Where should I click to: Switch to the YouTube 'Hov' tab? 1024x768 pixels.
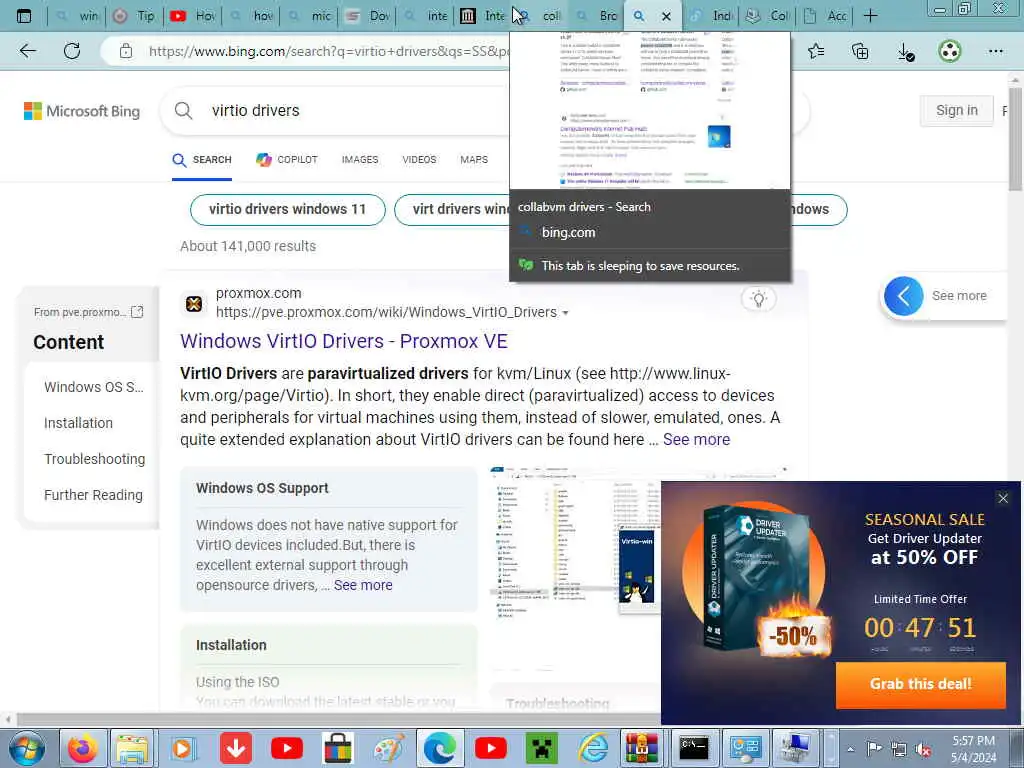(x=193, y=16)
